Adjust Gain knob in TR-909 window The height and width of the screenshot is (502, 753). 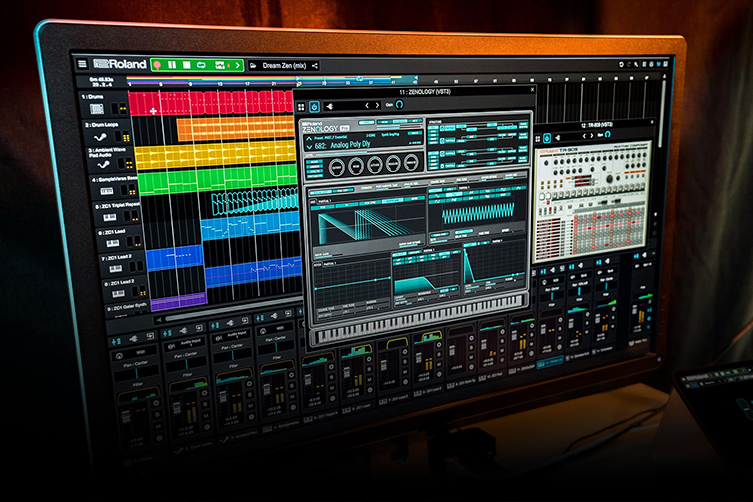click(x=607, y=135)
